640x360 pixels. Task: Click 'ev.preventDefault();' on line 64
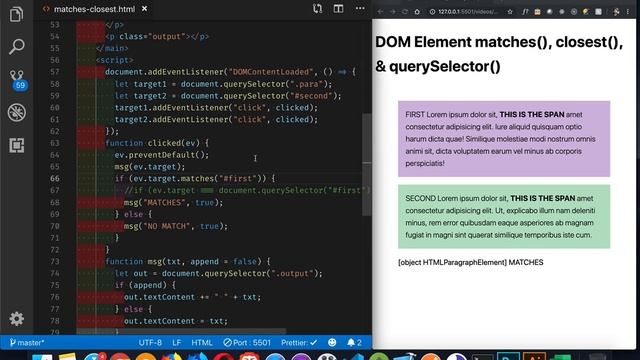[162, 155]
